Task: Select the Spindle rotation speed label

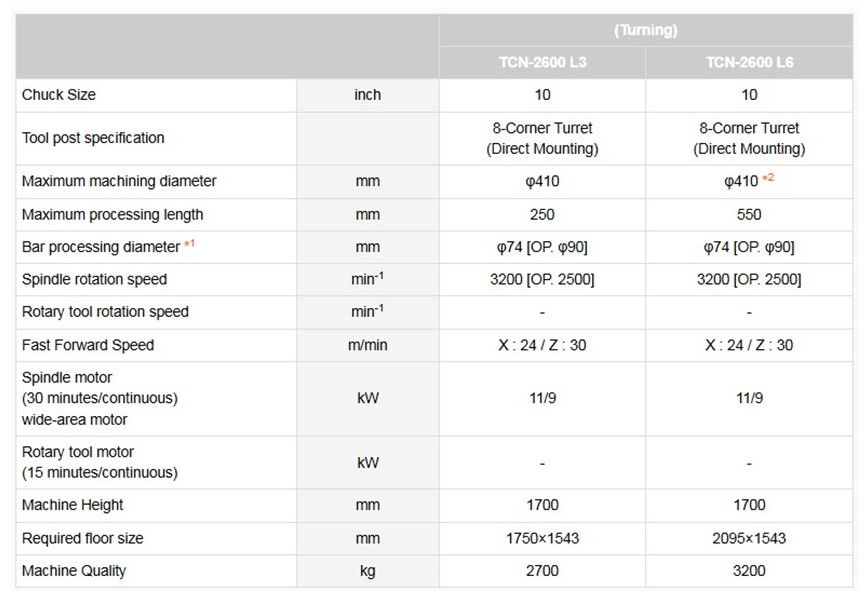Action: coord(94,280)
